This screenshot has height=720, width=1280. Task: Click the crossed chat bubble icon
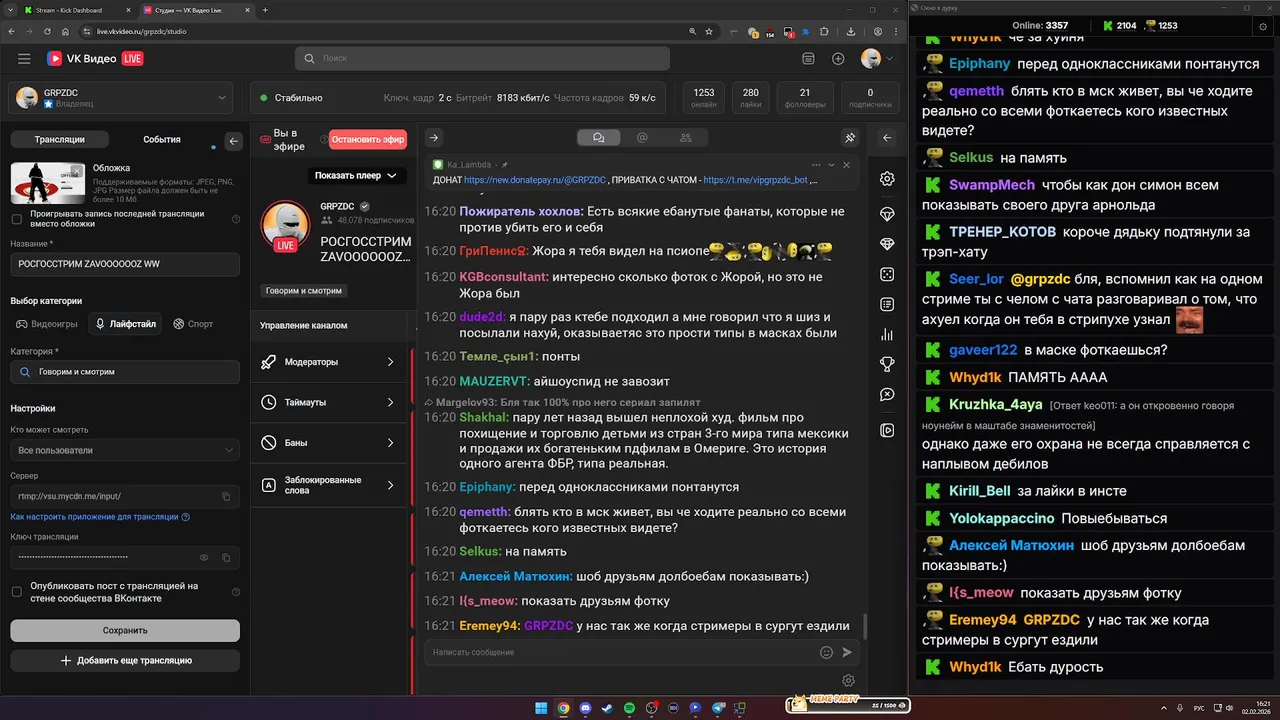[887, 395]
